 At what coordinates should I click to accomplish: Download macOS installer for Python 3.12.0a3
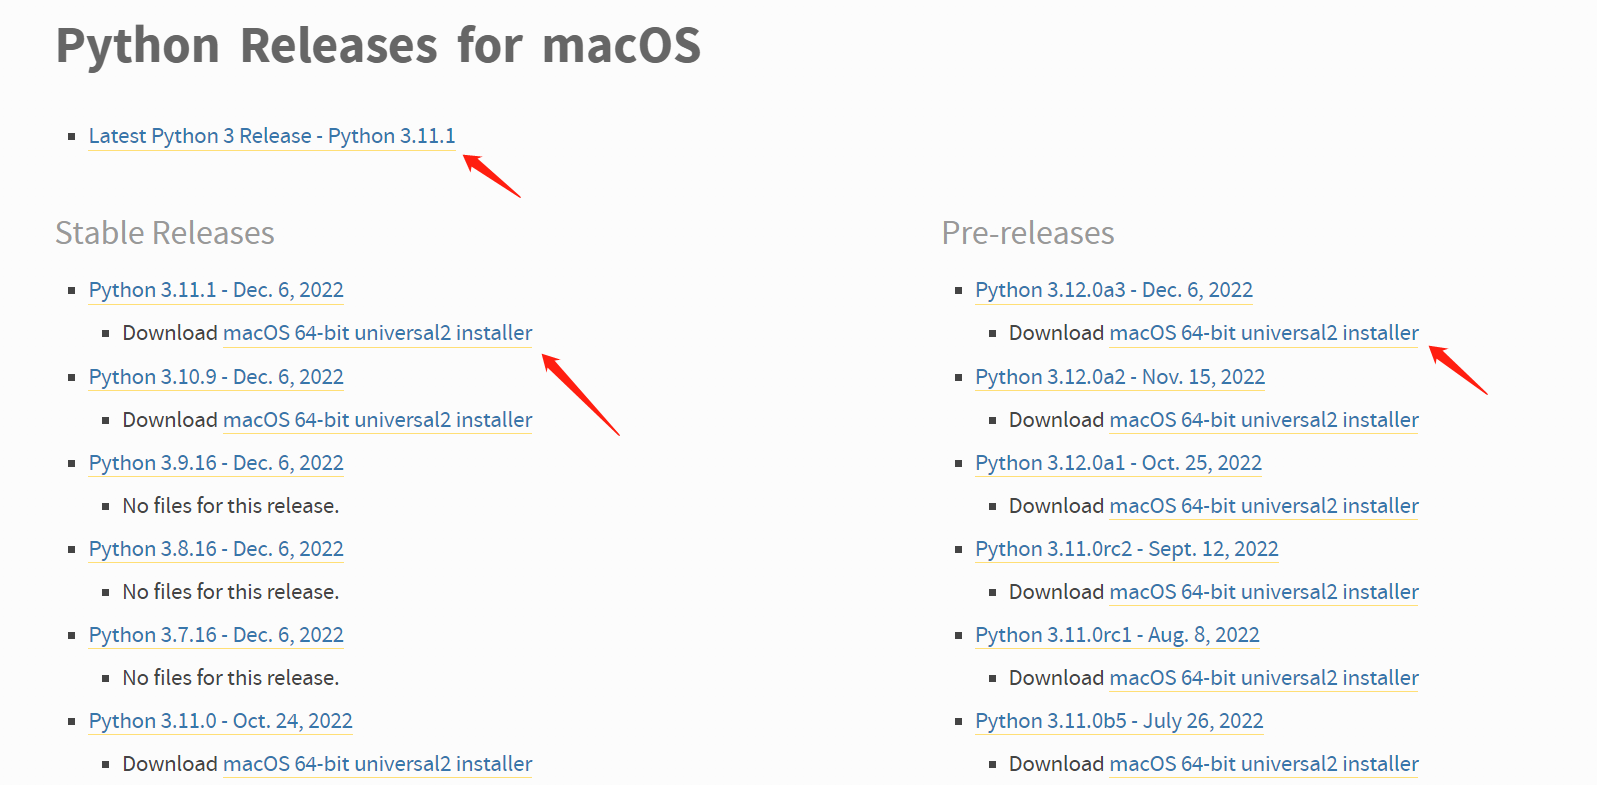click(x=1263, y=333)
